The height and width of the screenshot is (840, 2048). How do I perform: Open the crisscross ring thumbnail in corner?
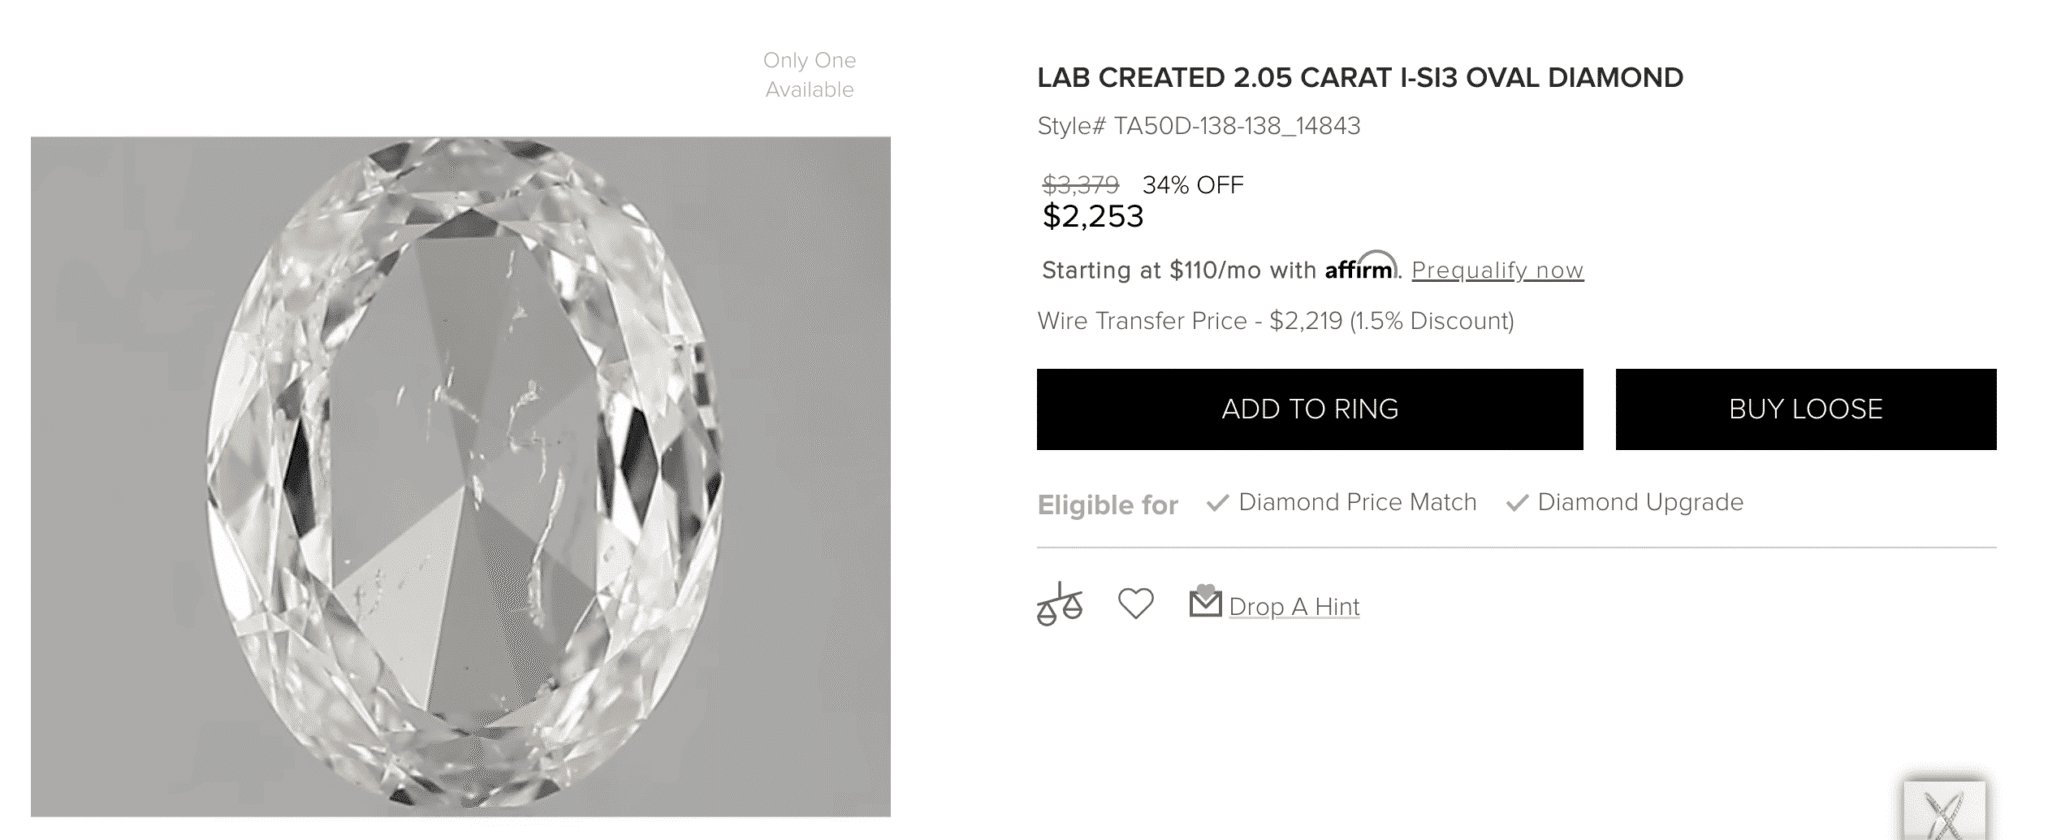(x=1944, y=812)
